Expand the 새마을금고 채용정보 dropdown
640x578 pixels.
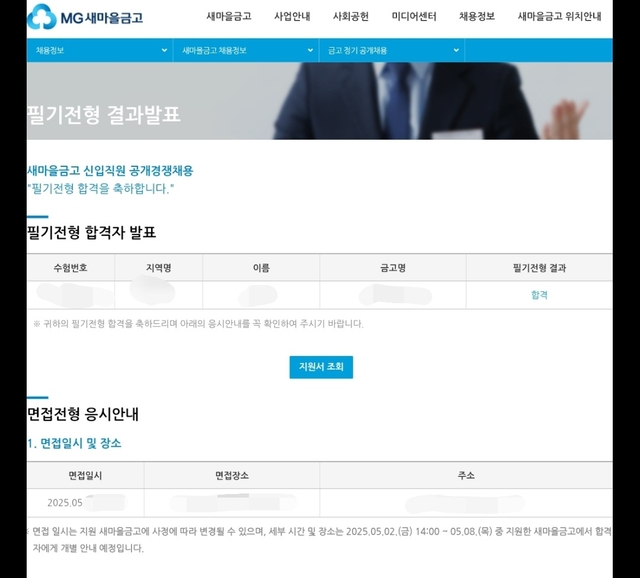[x=246, y=50]
